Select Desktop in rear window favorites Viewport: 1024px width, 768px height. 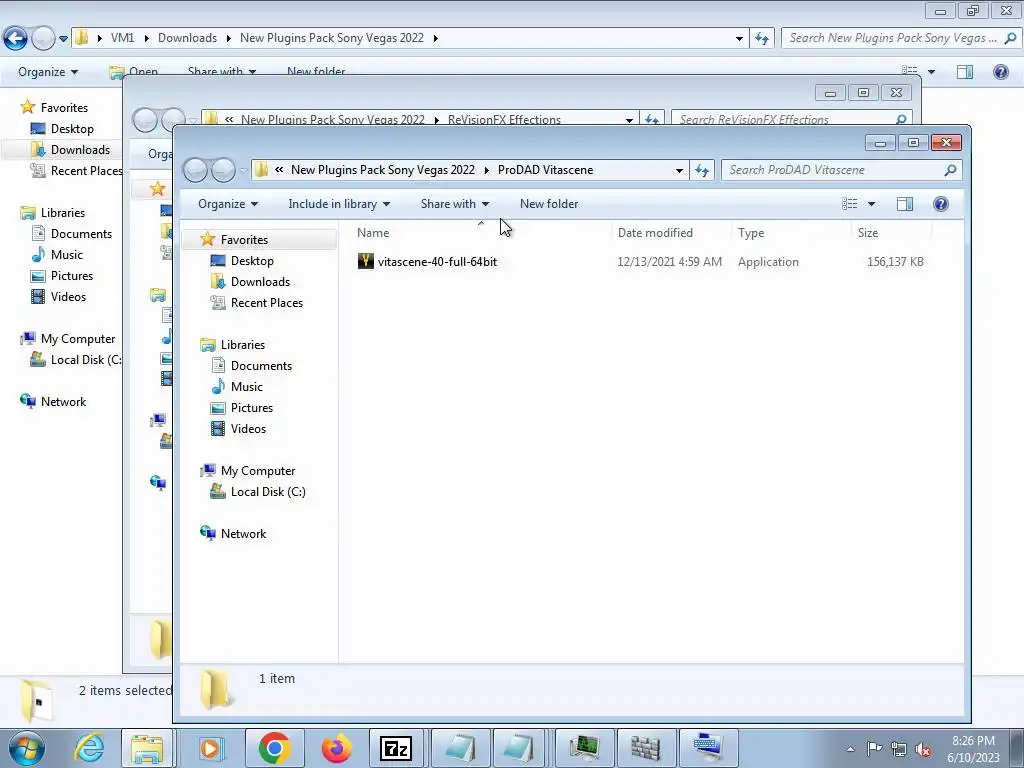(72, 129)
